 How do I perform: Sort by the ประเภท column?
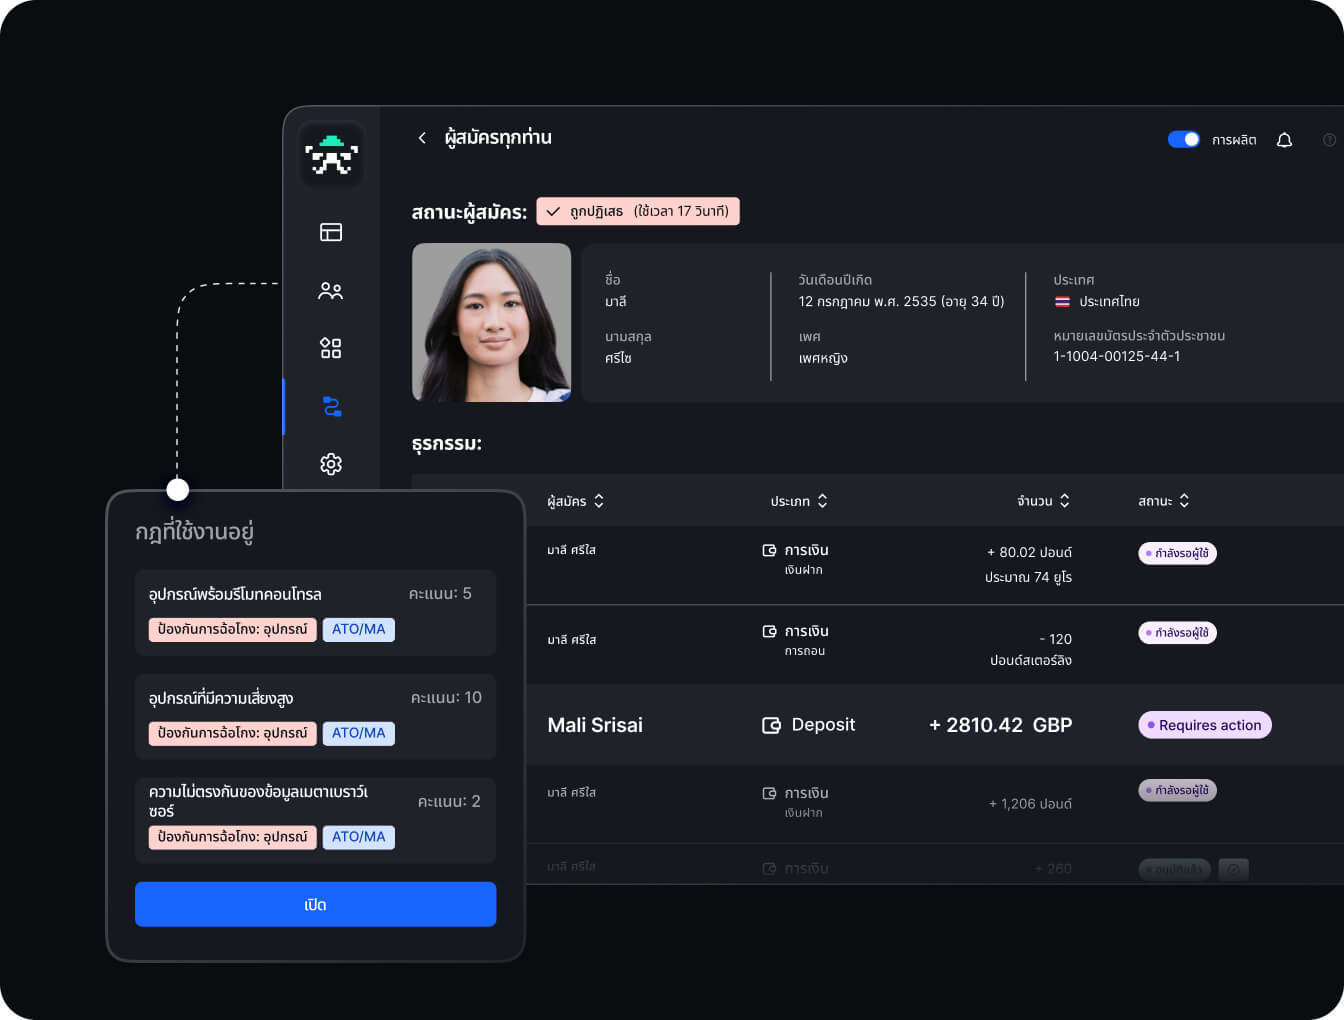[798, 501]
